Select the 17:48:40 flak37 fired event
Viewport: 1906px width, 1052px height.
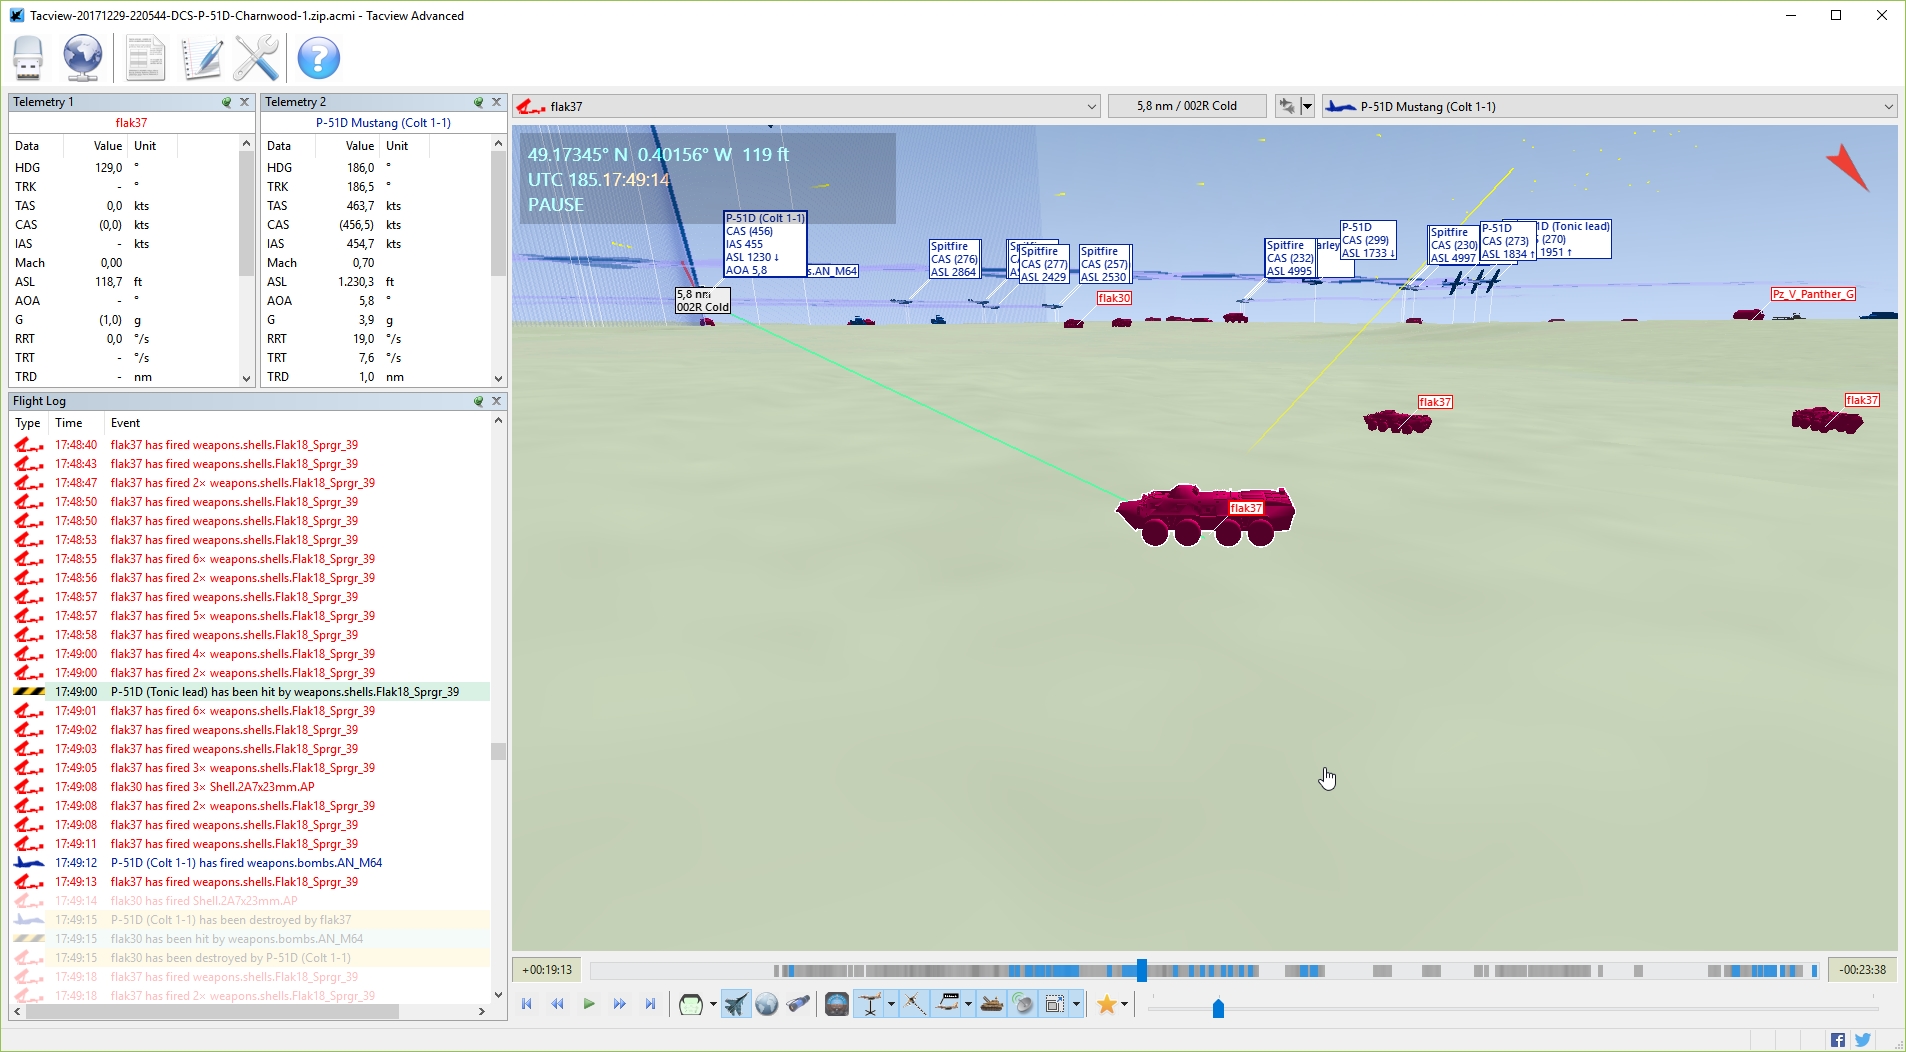point(250,445)
